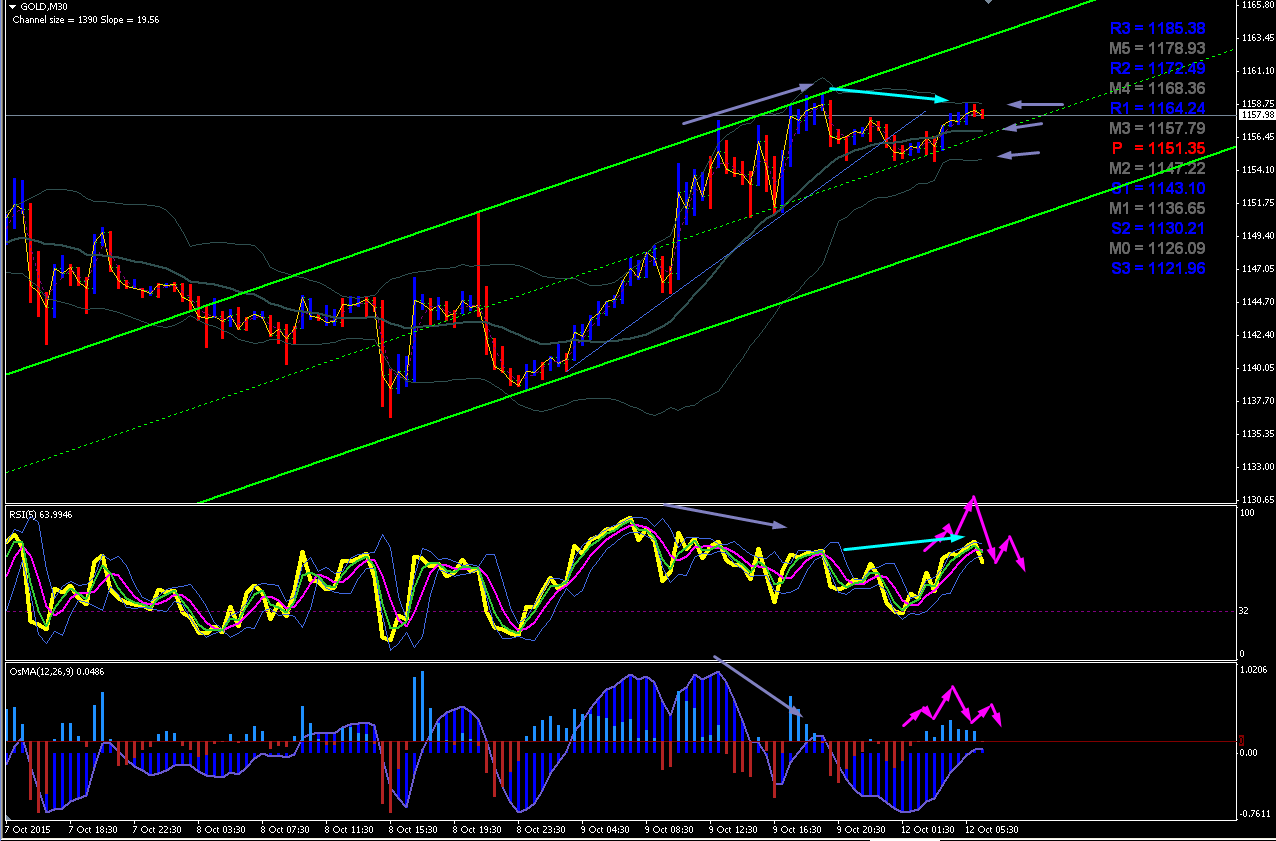This screenshot has height=841, width=1276.
Task: Select the red P = 1151.35 pivot label
Action: coord(1157,148)
